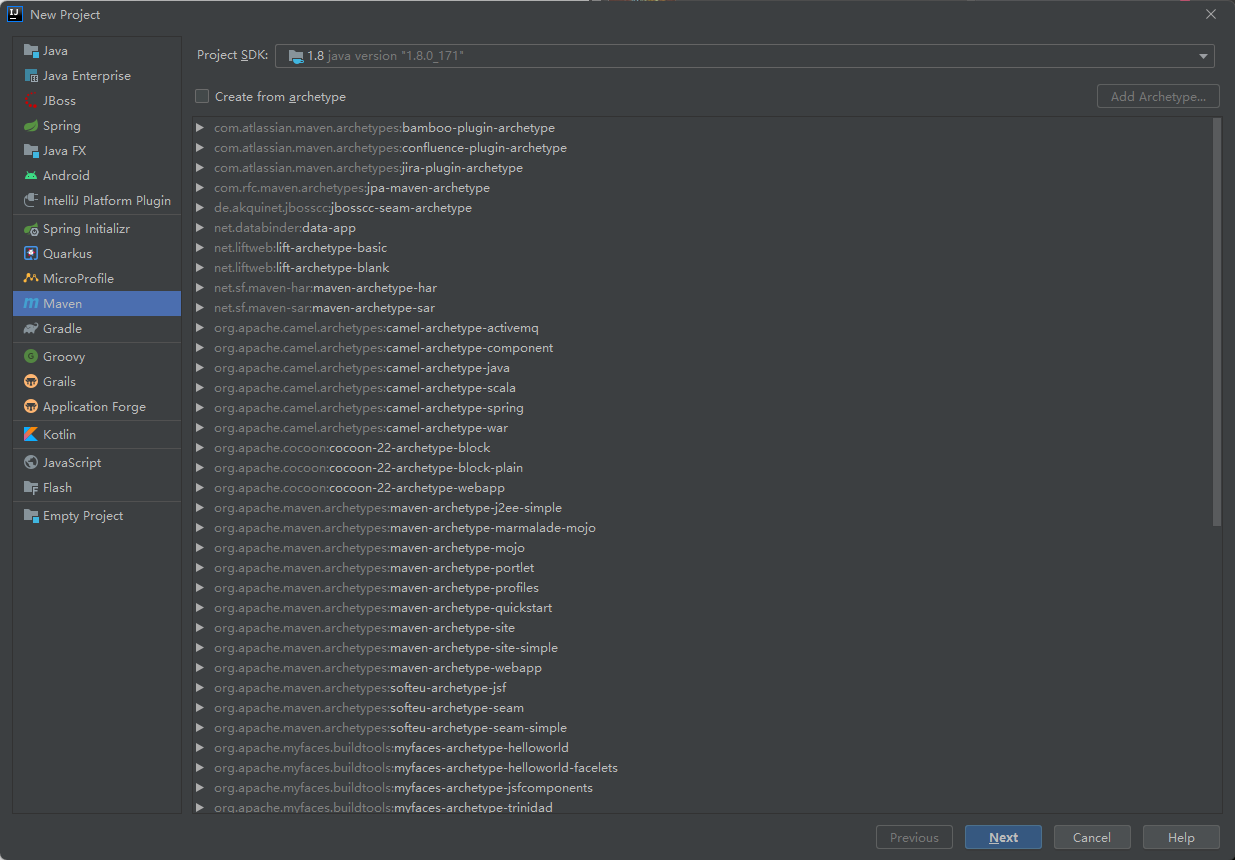Click the Spring Initializr icon
This screenshot has width=1235, height=860.
tap(31, 229)
